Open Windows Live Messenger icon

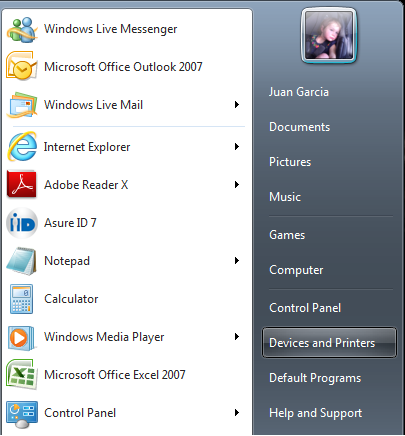(22, 30)
